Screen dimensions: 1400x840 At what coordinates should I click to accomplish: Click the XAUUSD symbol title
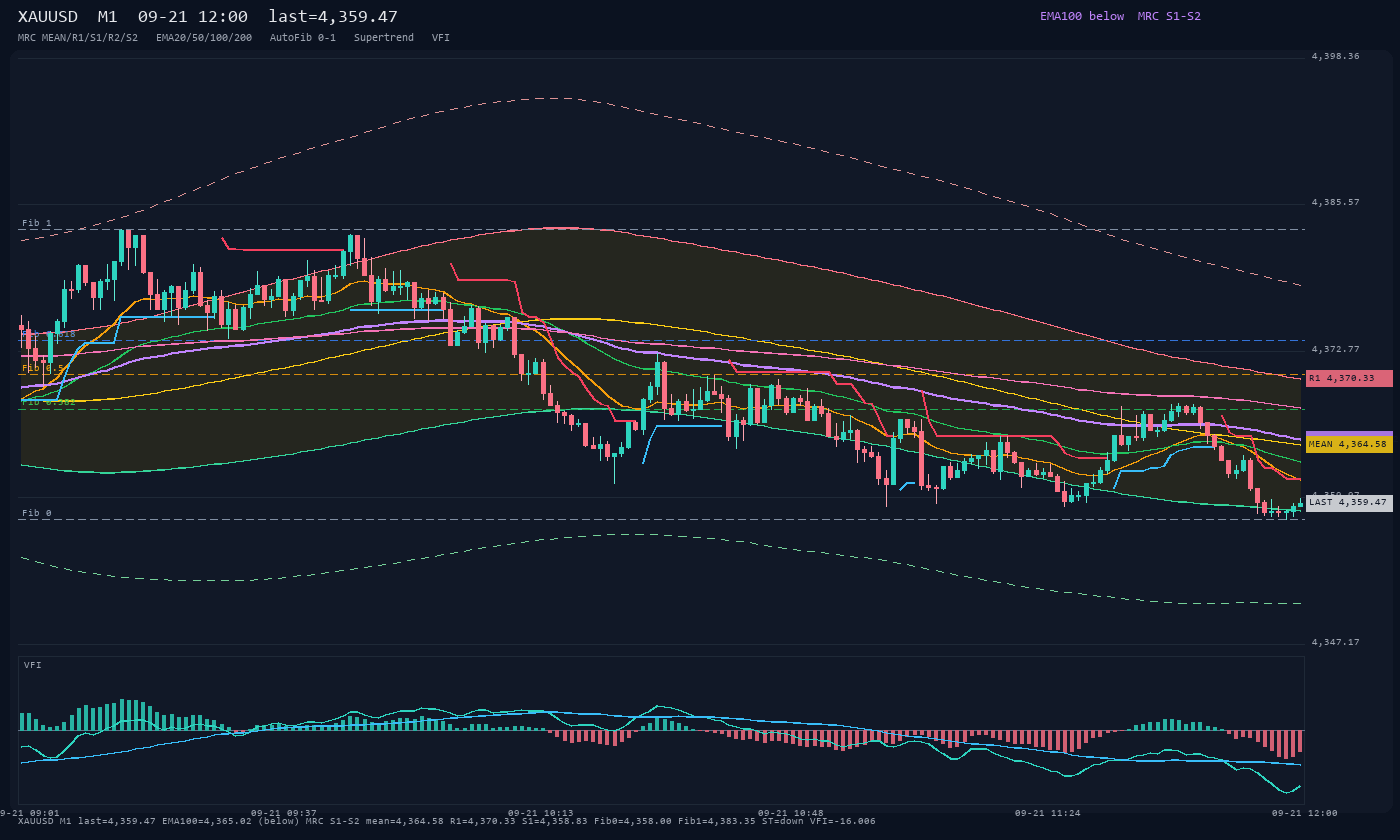click(x=48, y=17)
